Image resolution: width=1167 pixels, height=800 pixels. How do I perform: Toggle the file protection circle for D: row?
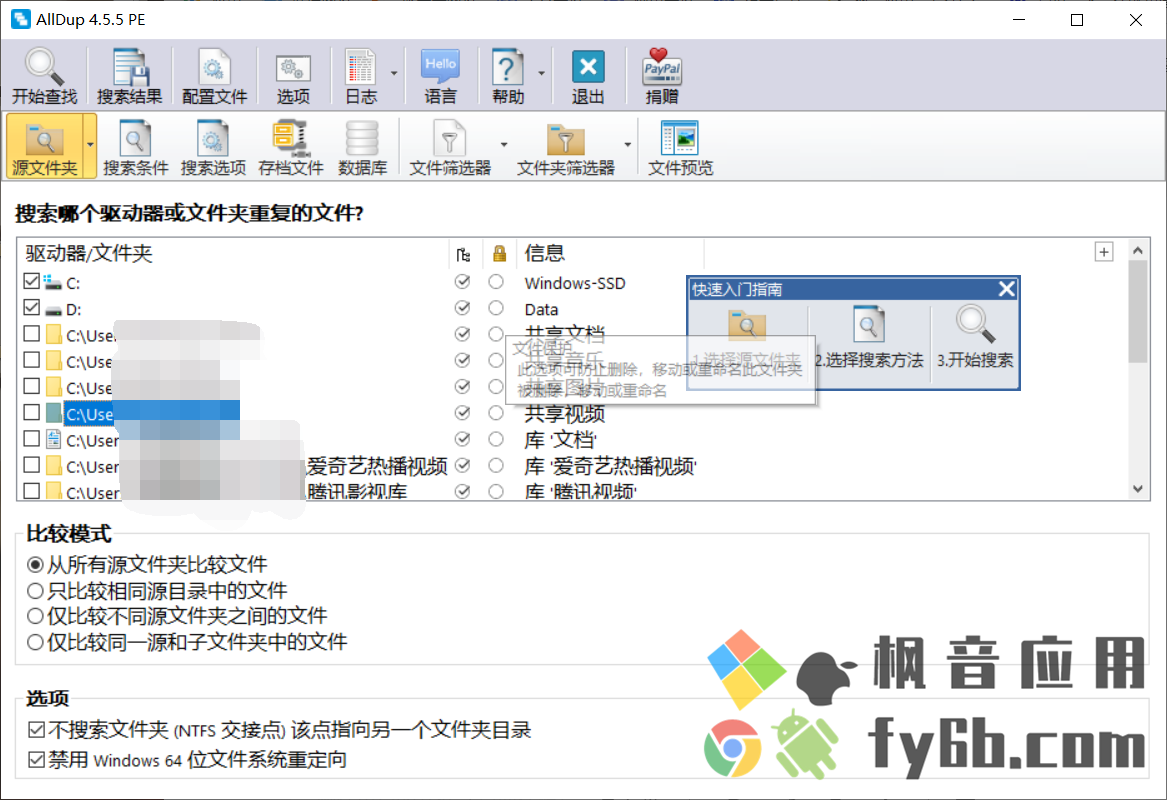(x=496, y=307)
